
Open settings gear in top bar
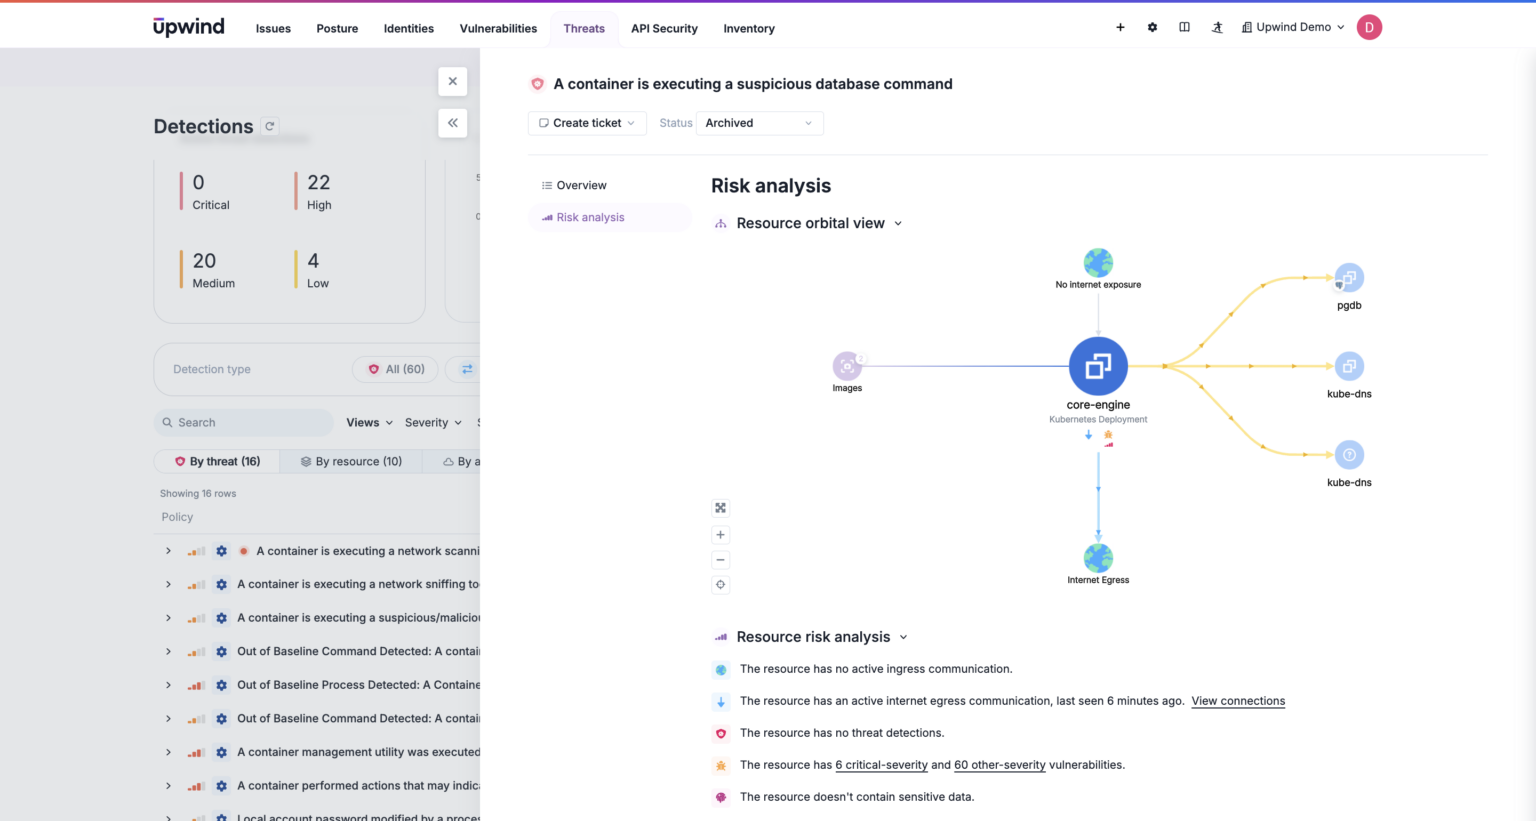pos(1152,28)
